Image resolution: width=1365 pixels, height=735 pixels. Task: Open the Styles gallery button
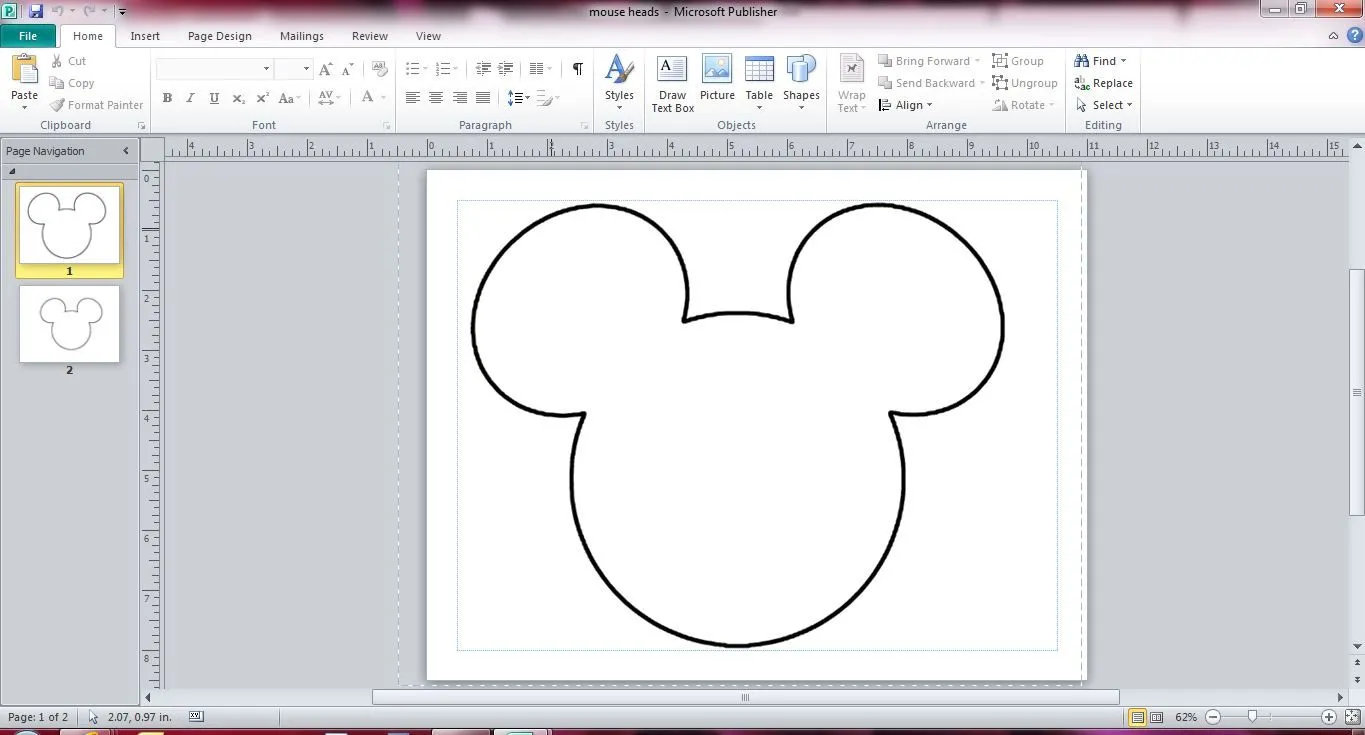[619, 82]
